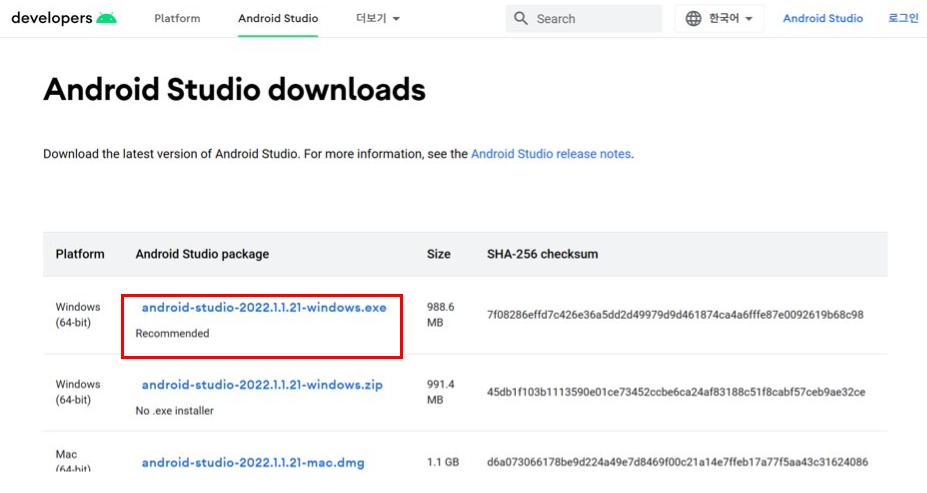This screenshot has width=927, height=493.
Task: Click the Recommended label
Action: [x=172, y=333]
